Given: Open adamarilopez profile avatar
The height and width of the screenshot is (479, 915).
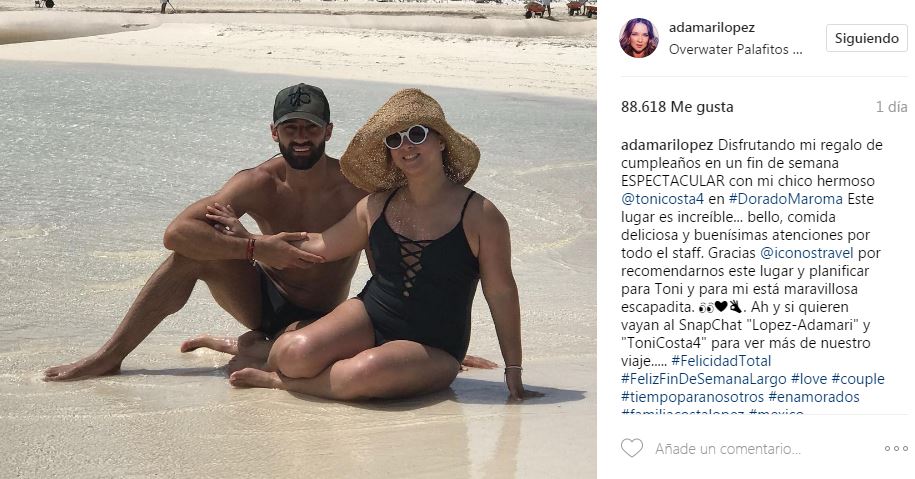Looking at the screenshot, I should (639, 38).
